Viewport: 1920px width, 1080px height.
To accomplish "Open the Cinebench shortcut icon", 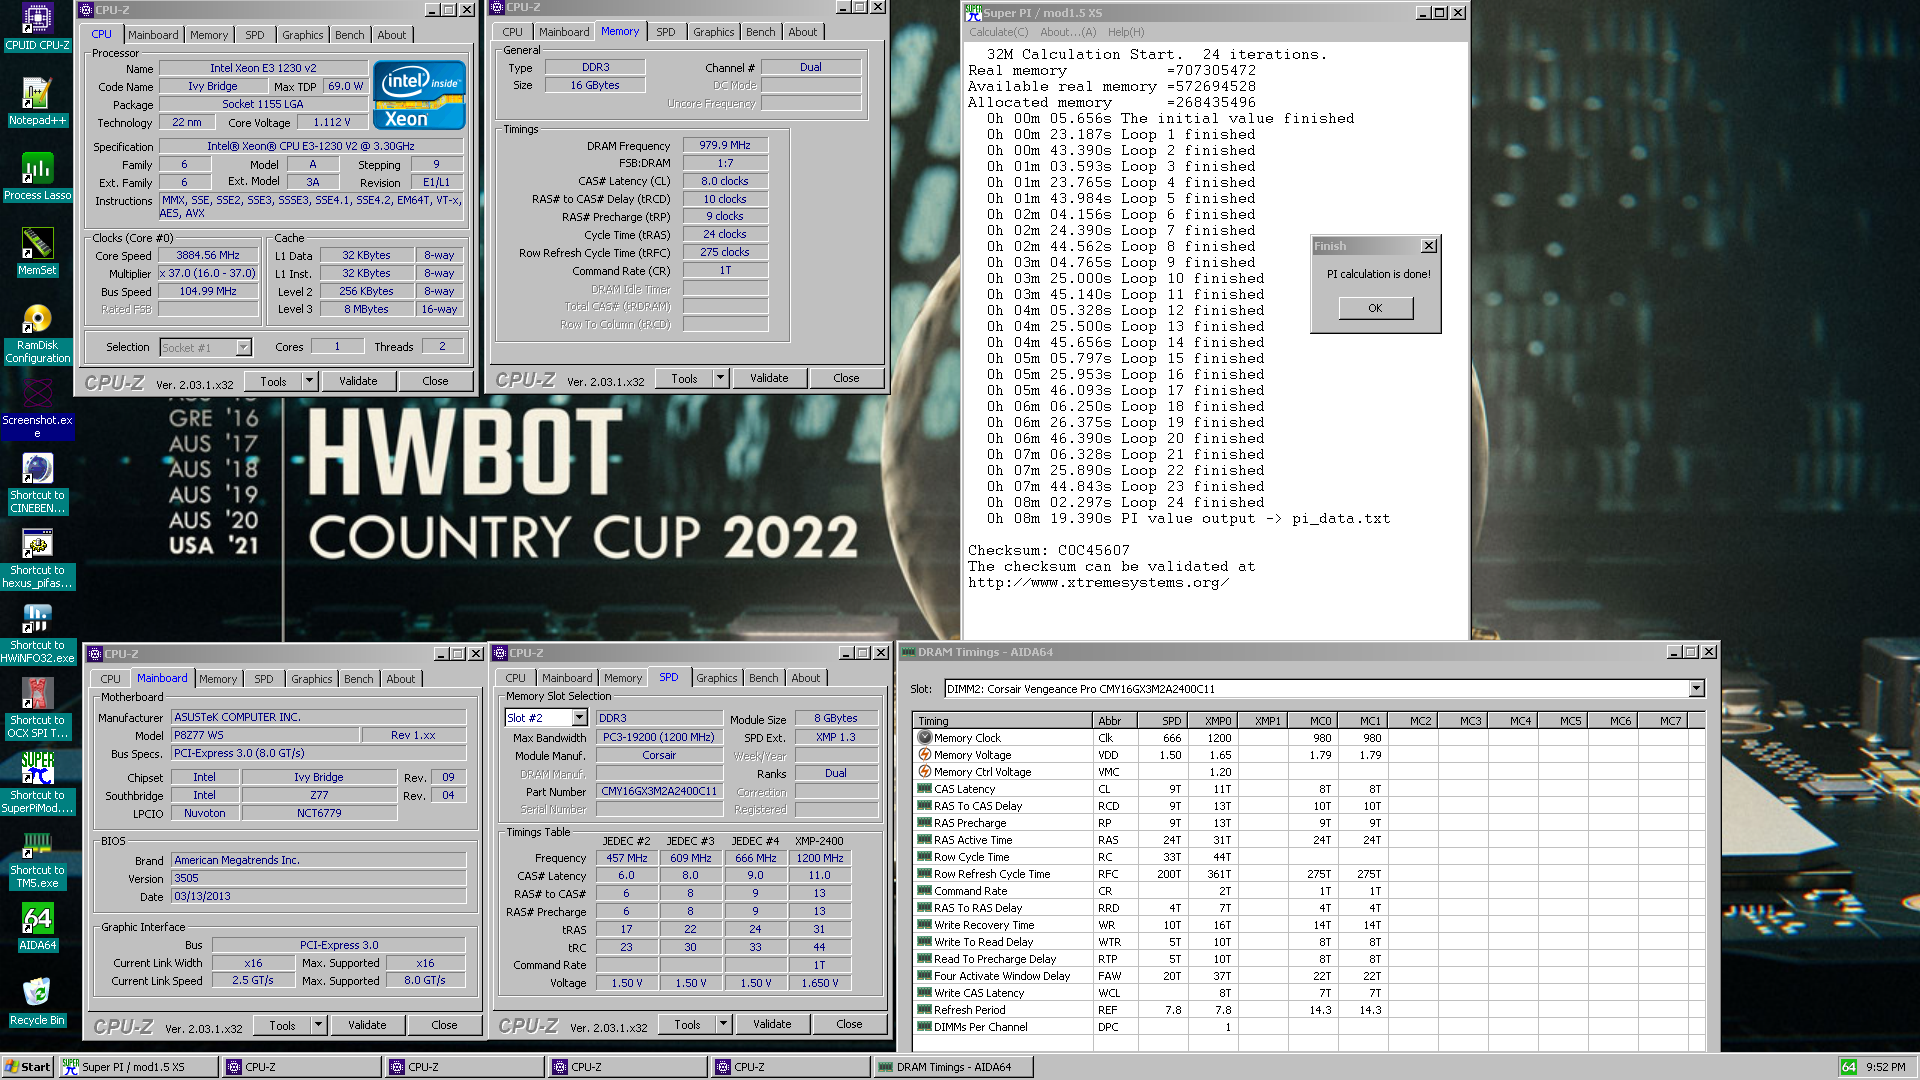I will [37, 482].
